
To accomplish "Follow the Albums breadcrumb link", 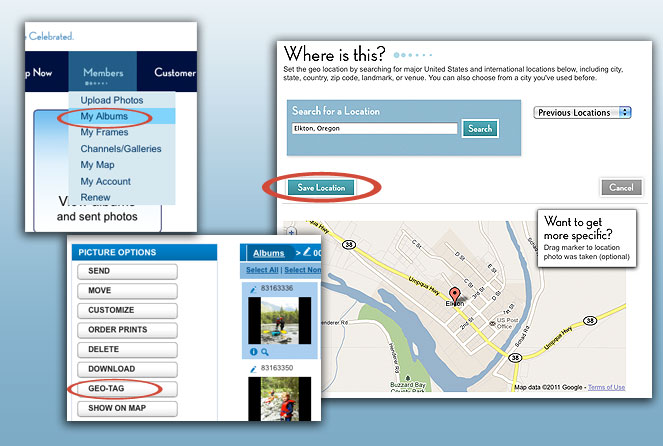I will point(269,253).
